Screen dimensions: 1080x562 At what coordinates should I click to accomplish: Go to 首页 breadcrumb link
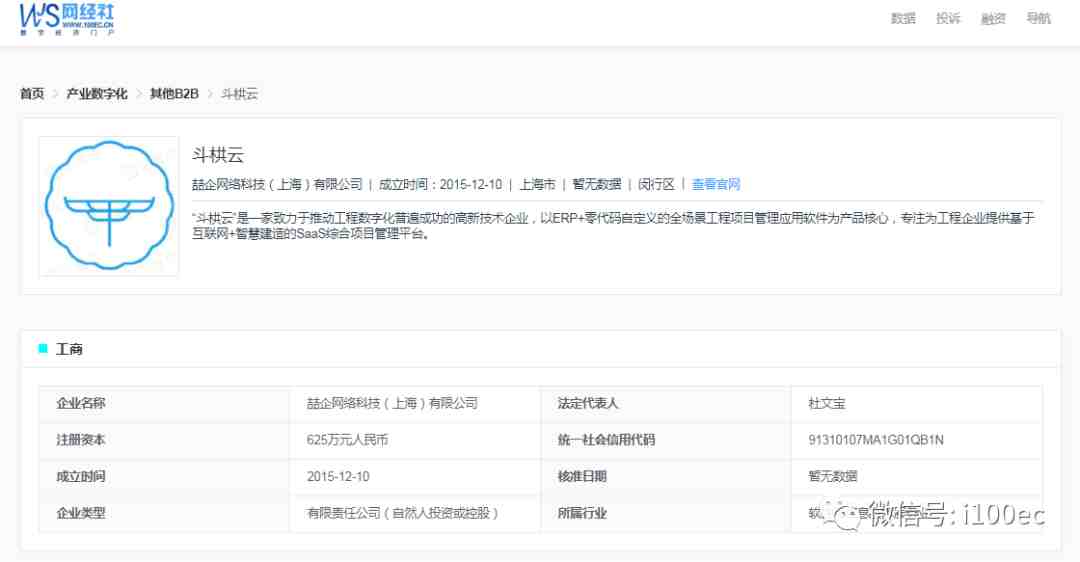[32, 94]
